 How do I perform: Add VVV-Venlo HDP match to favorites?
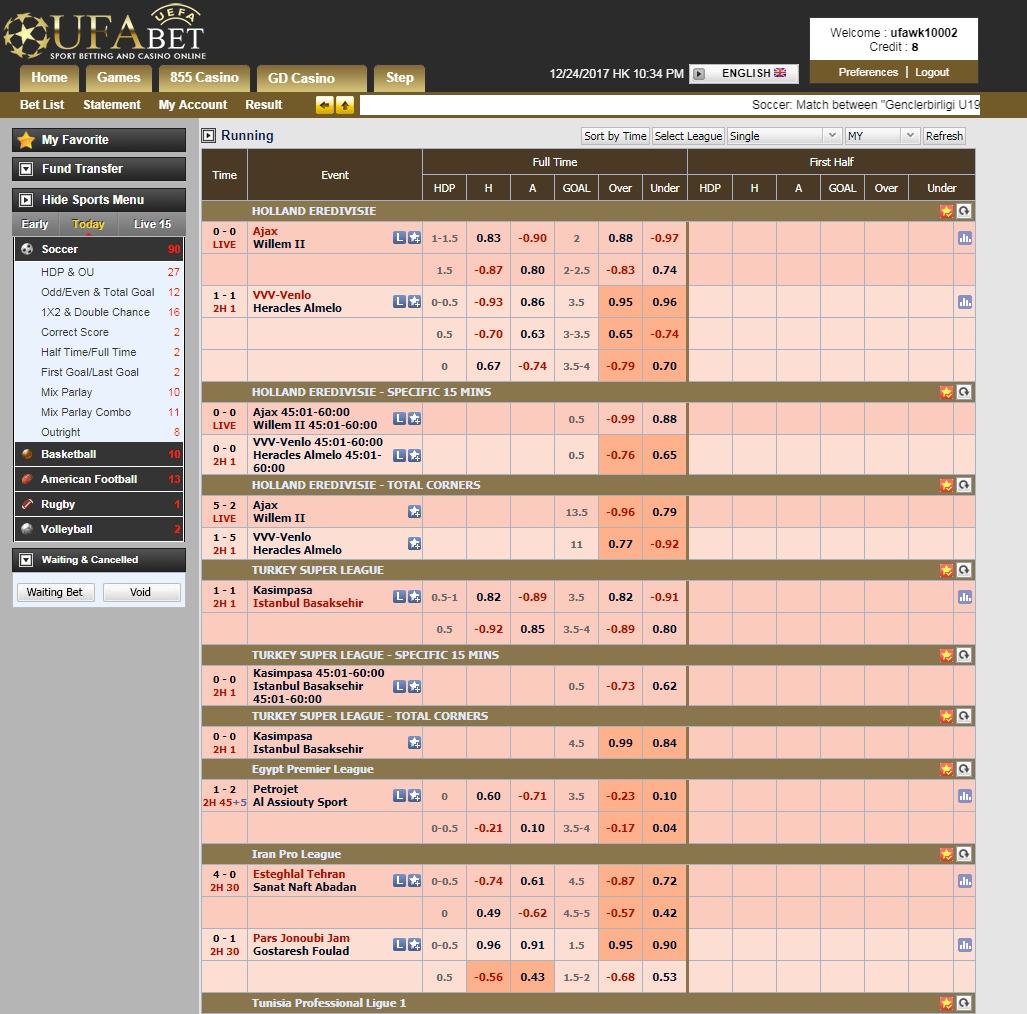tap(415, 302)
